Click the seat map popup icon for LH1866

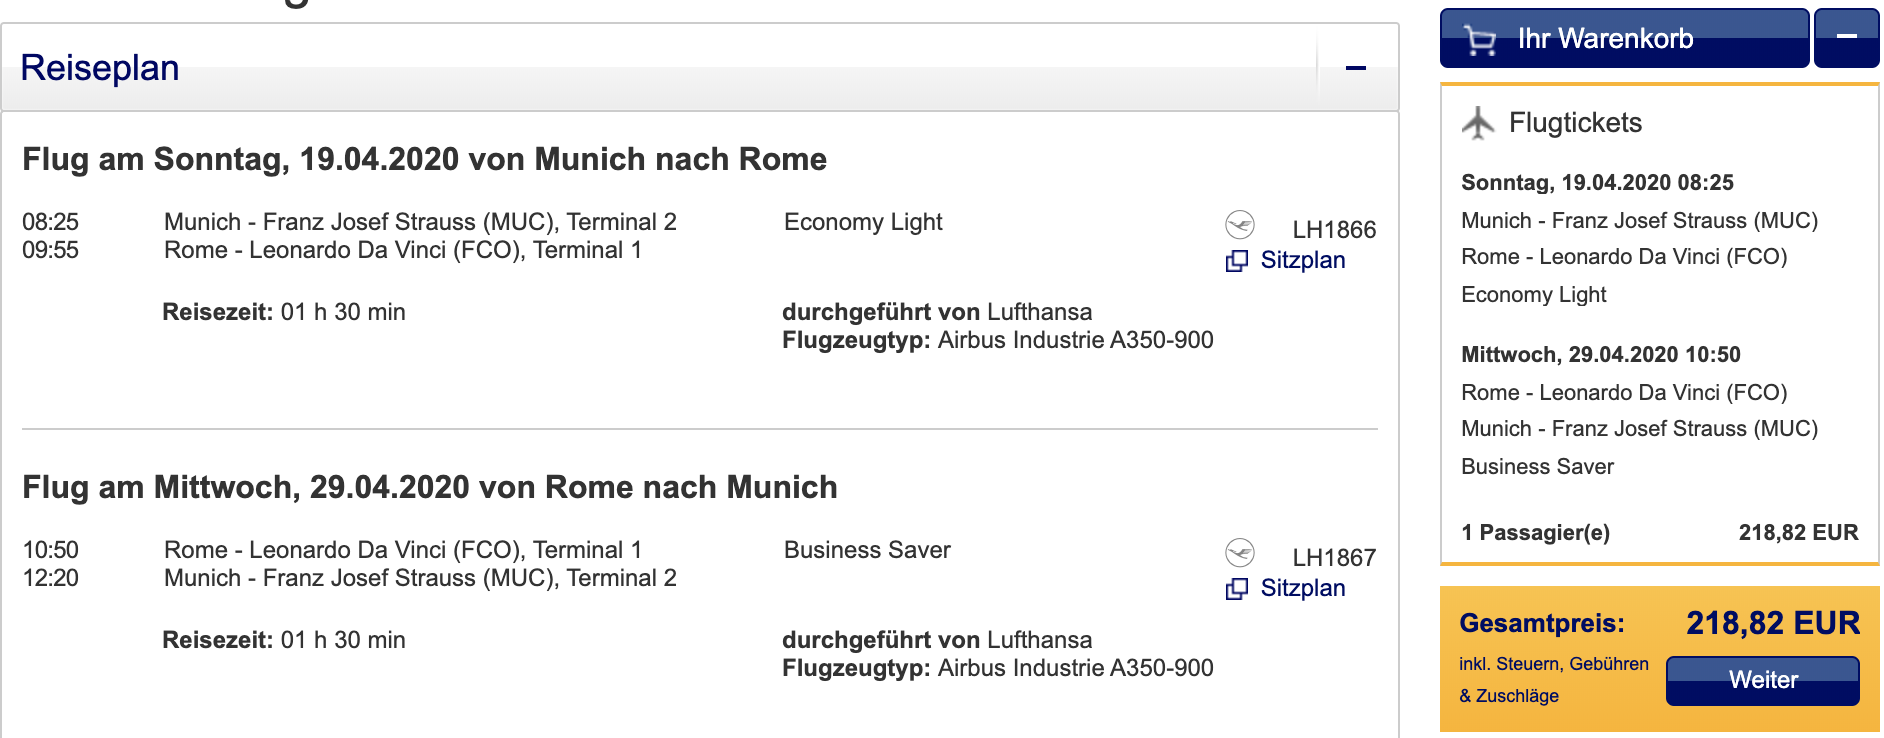click(1237, 261)
